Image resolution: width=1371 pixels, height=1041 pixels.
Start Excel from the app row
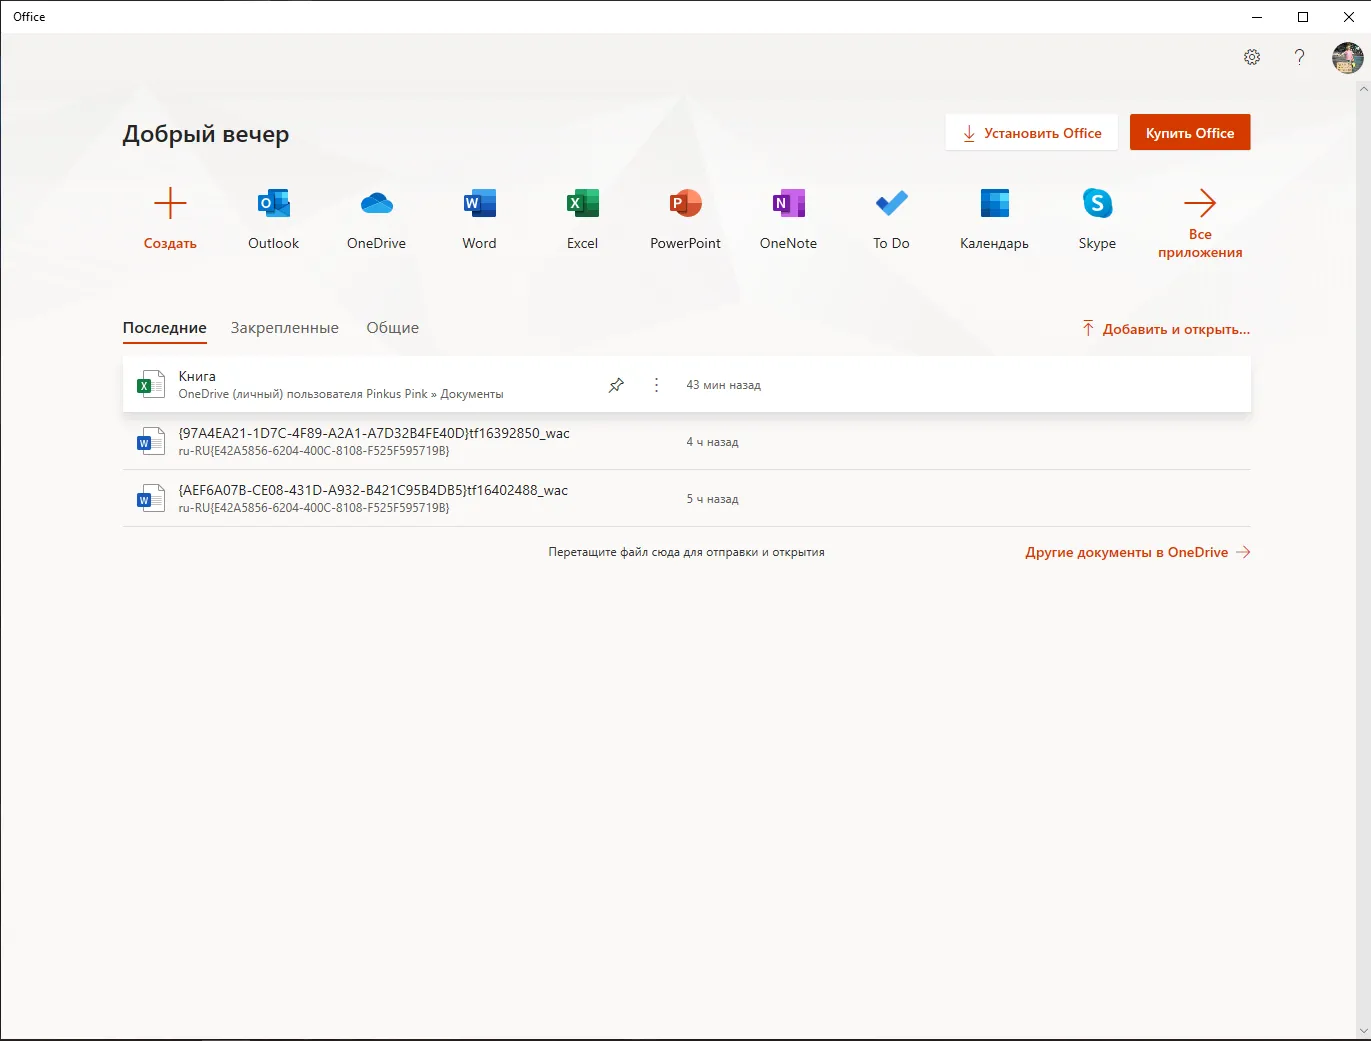coord(582,204)
